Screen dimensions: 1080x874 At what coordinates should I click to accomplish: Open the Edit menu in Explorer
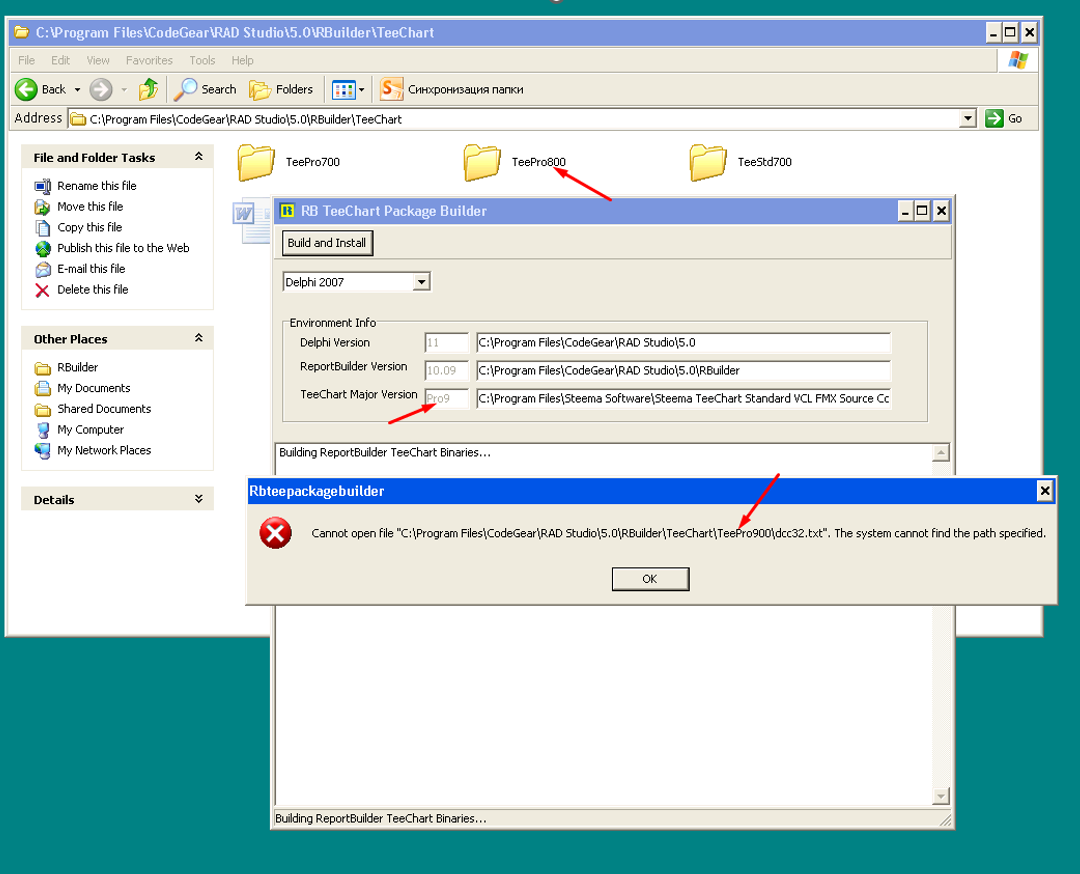[61, 60]
